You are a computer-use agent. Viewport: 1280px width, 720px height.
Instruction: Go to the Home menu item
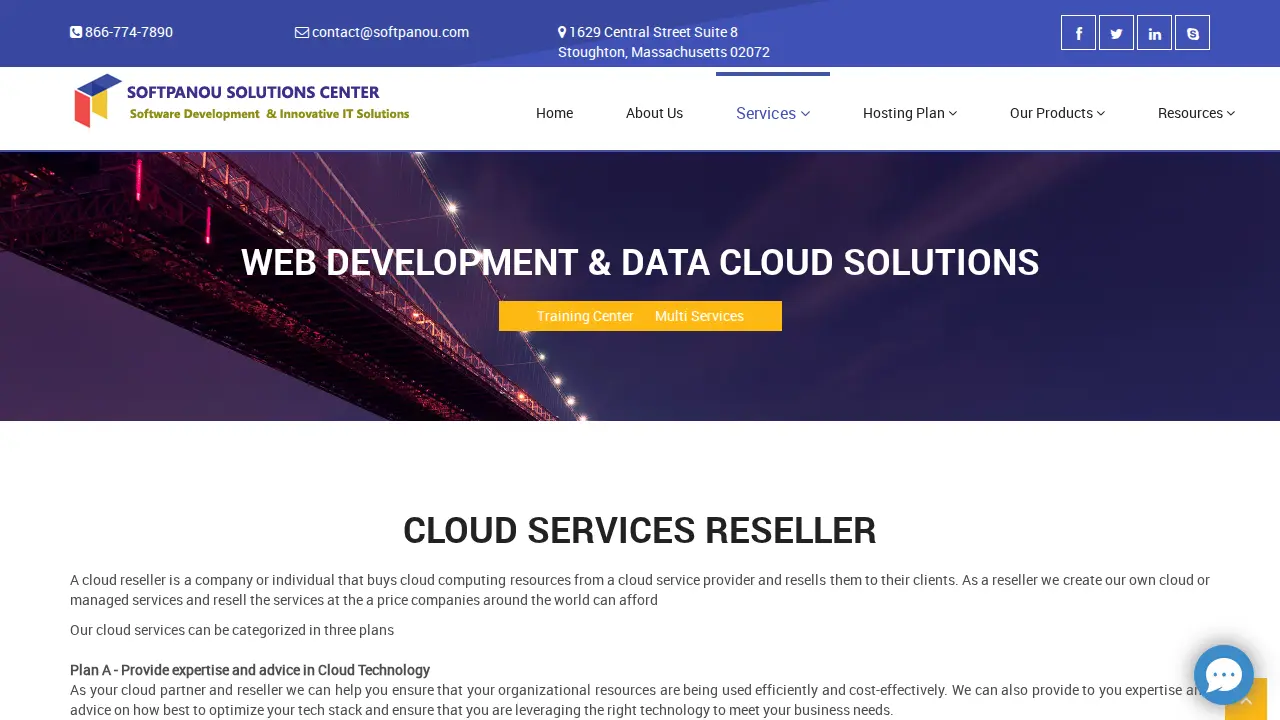(x=554, y=113)
